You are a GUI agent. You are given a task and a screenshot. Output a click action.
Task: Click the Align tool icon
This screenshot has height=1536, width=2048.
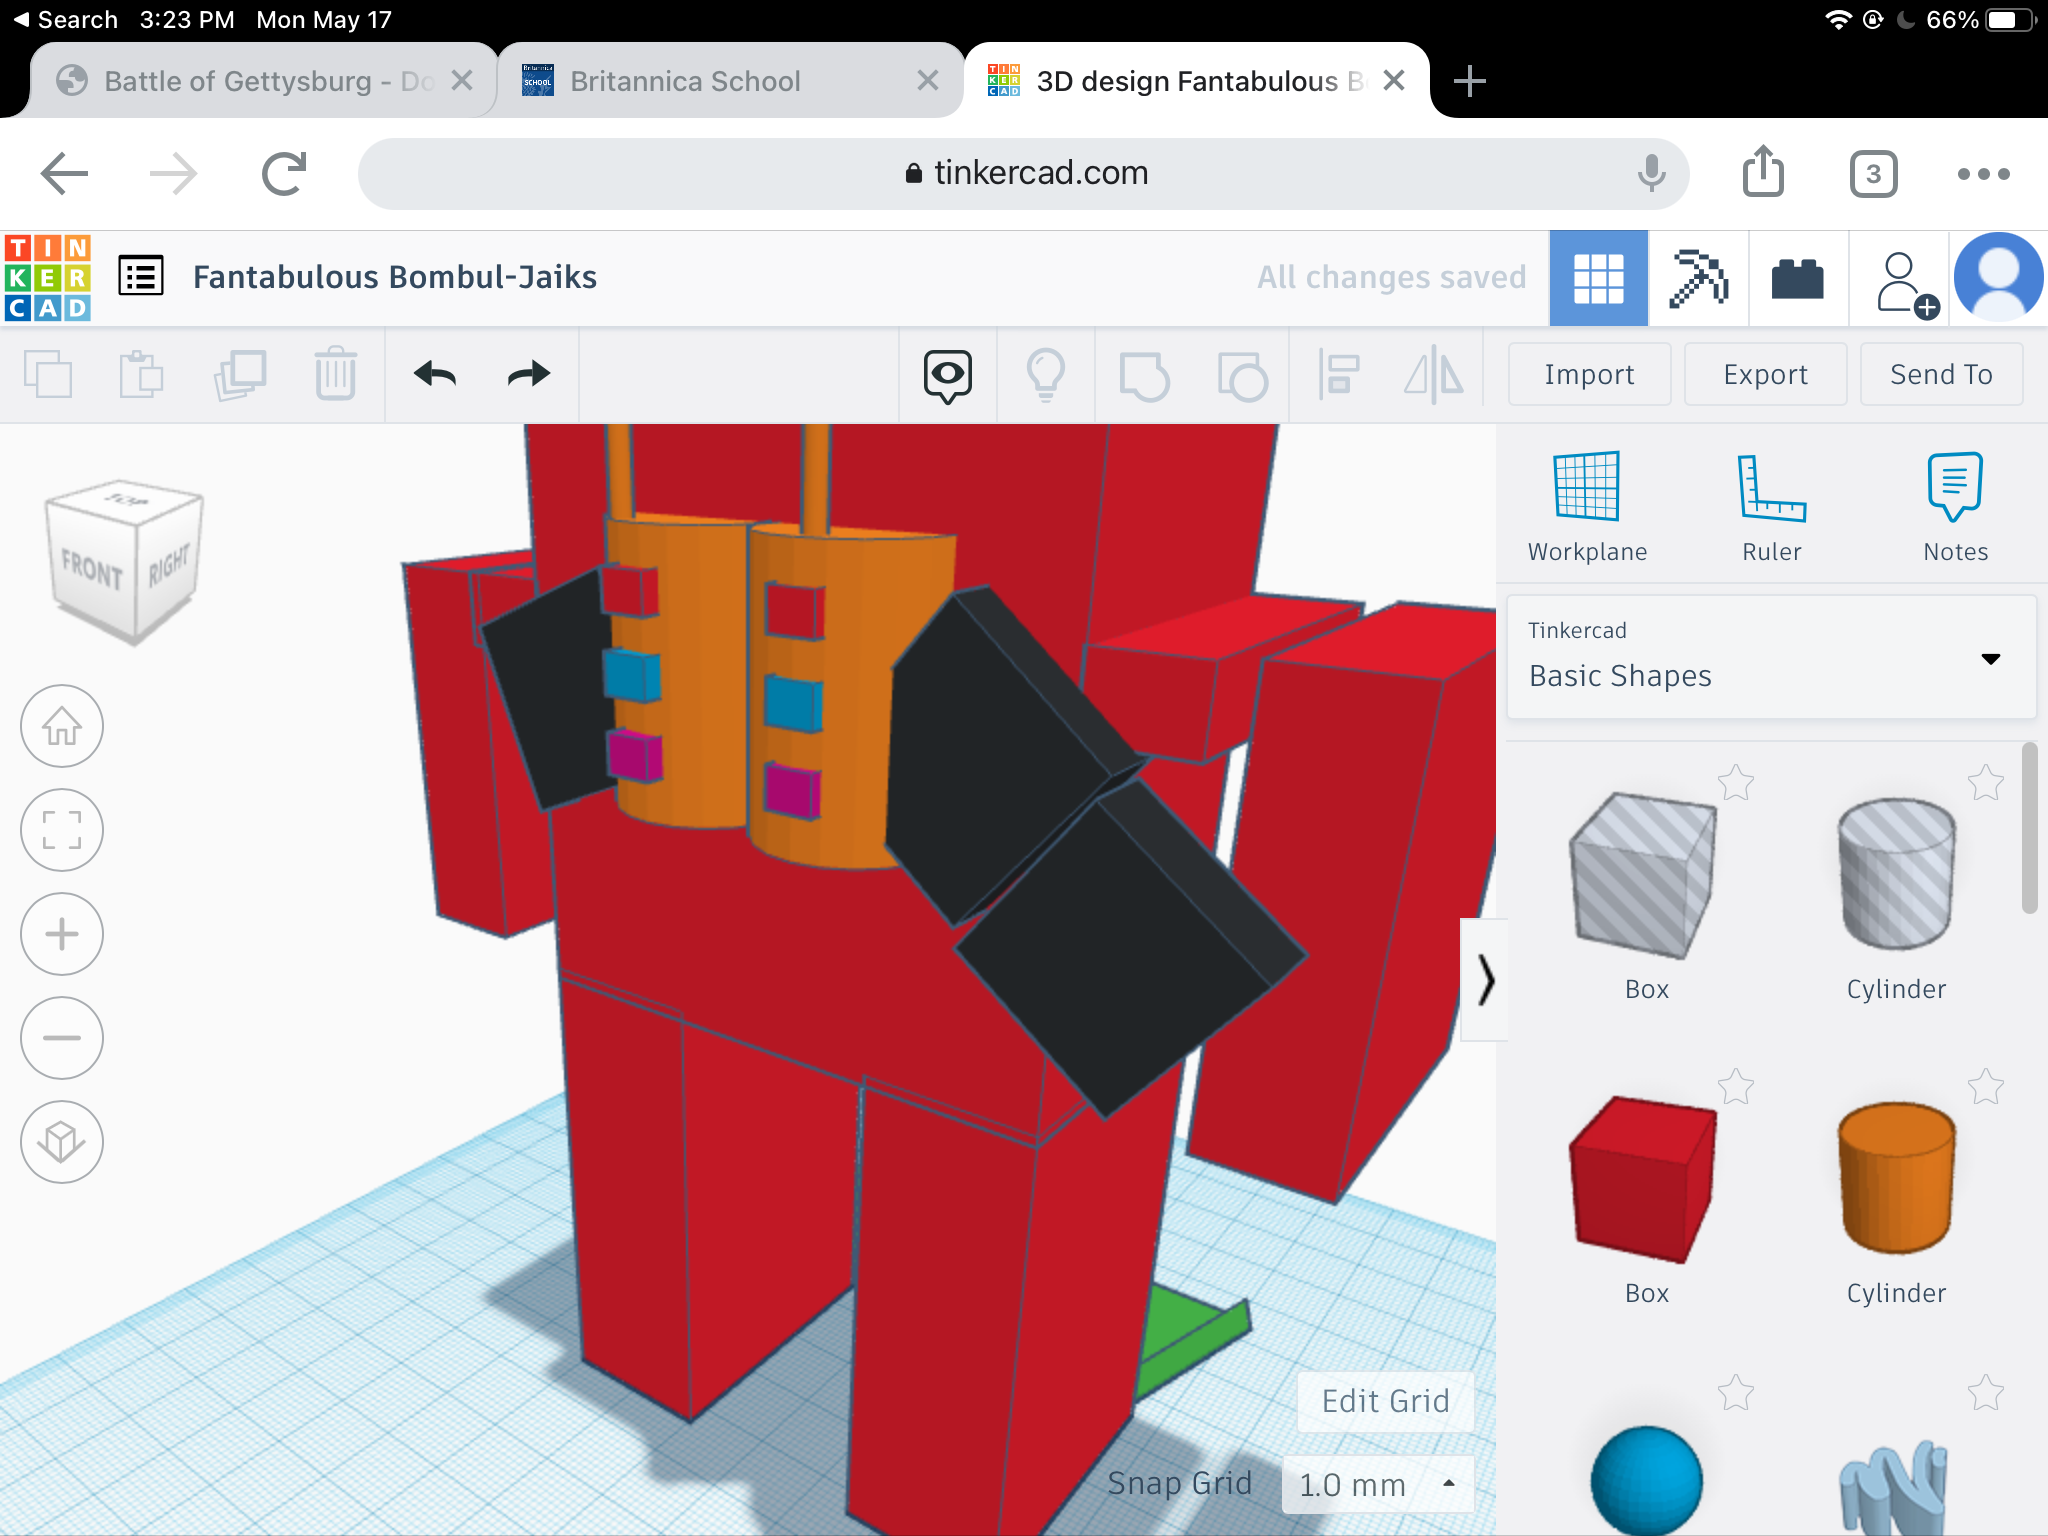[x=1338, y=375]
